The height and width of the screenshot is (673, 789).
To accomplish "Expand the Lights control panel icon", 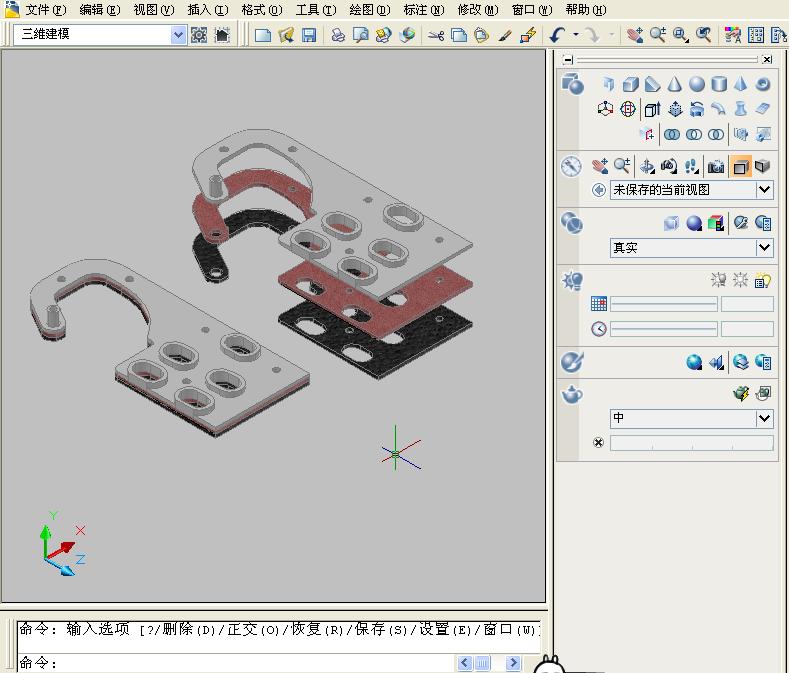I will (x=572, y=280).
